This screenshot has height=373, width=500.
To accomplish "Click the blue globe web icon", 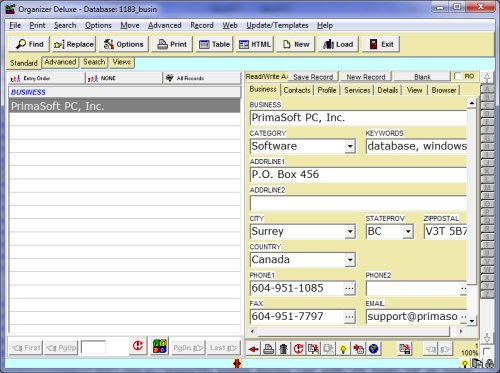I will point(374,349).
